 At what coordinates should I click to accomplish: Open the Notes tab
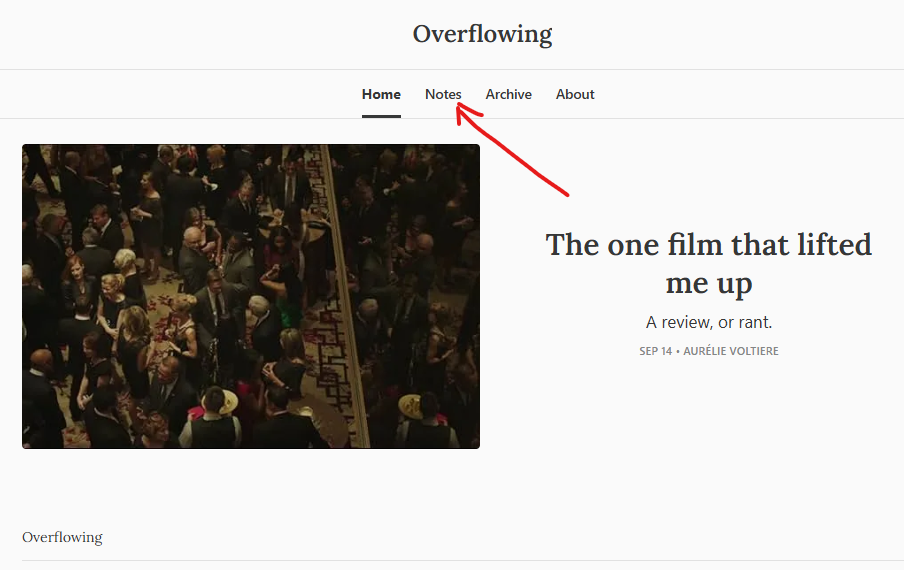point(443,94)
